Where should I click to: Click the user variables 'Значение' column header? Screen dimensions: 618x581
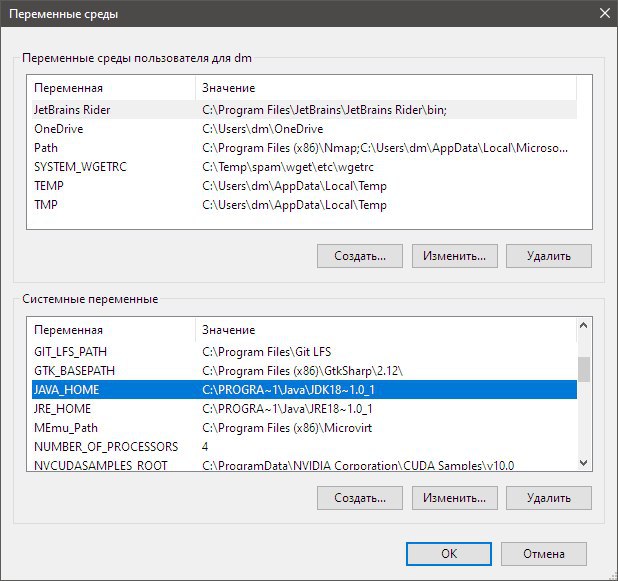(386, 88)
